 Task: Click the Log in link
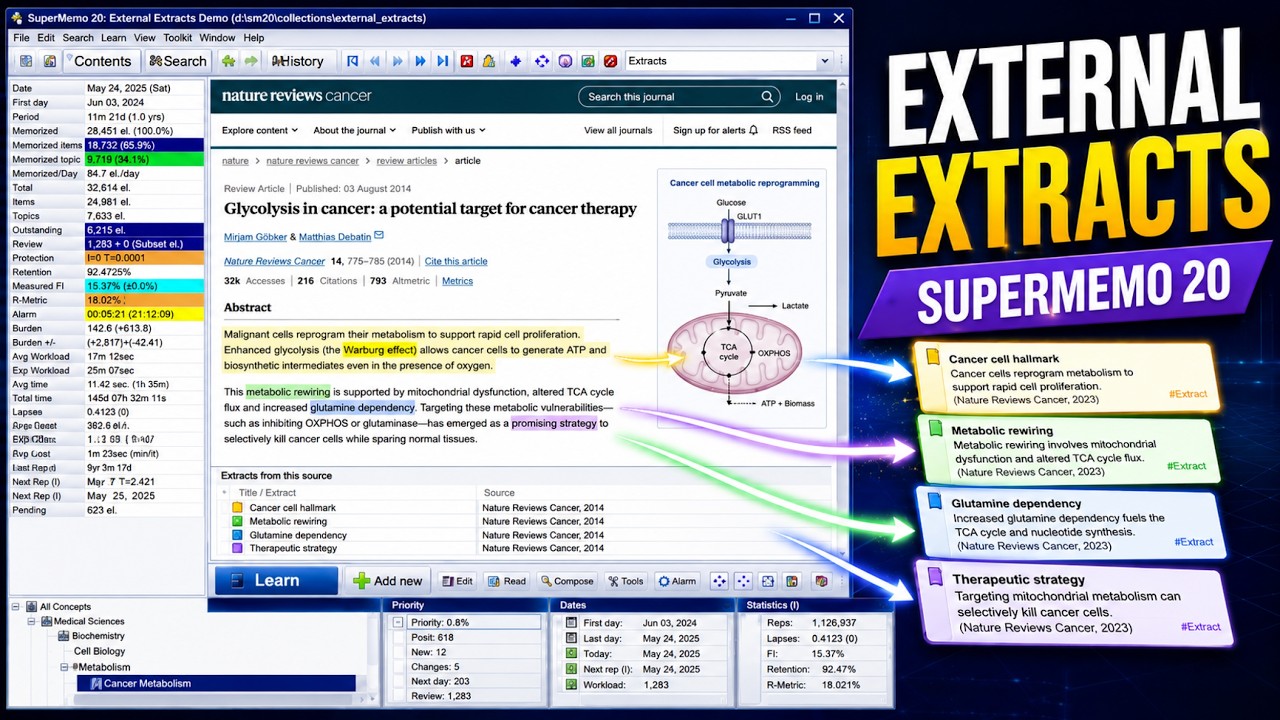tap(809, 97)
